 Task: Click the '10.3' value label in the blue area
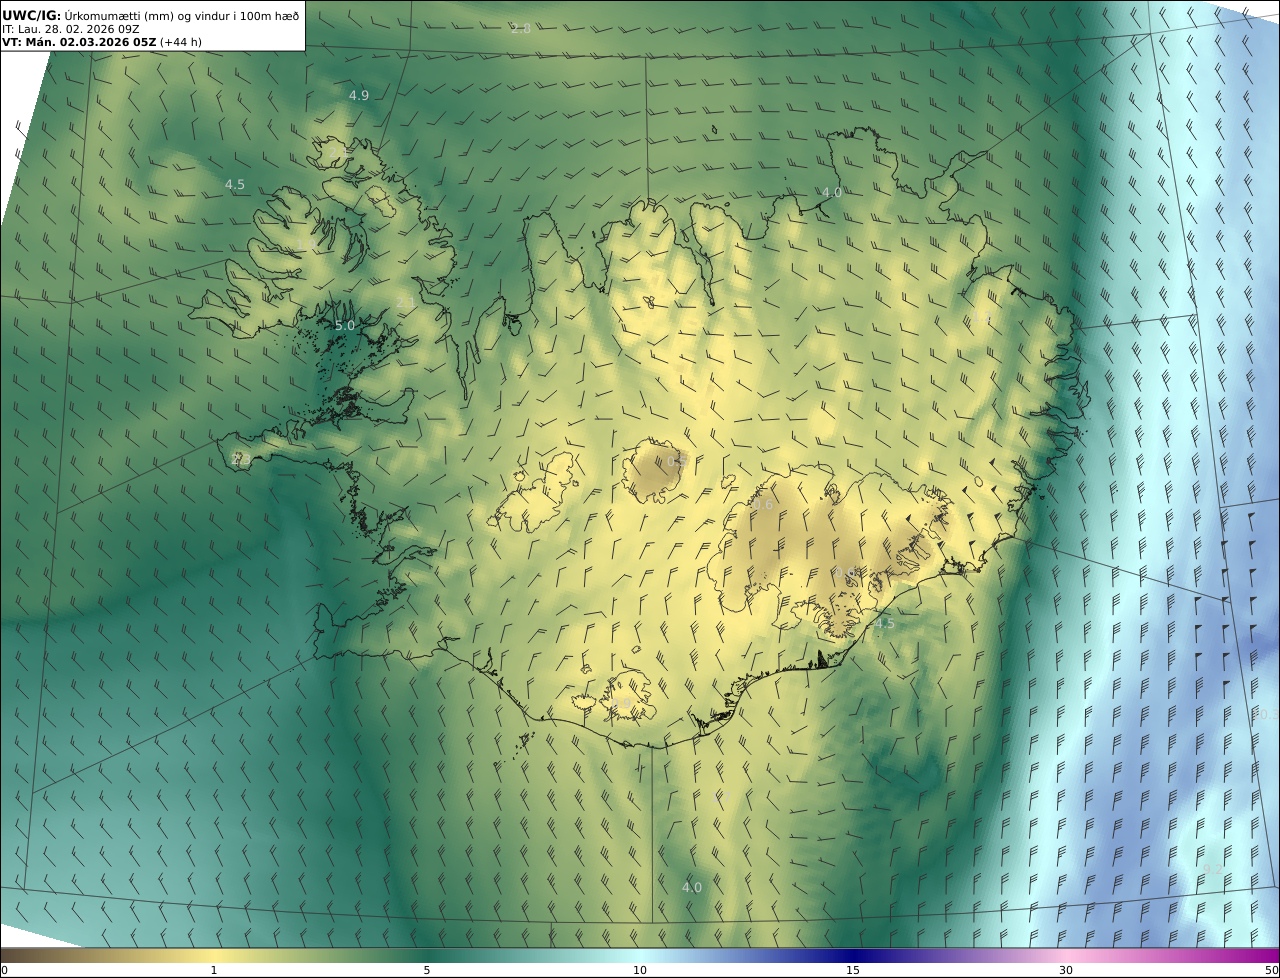tap(1266, 714)
